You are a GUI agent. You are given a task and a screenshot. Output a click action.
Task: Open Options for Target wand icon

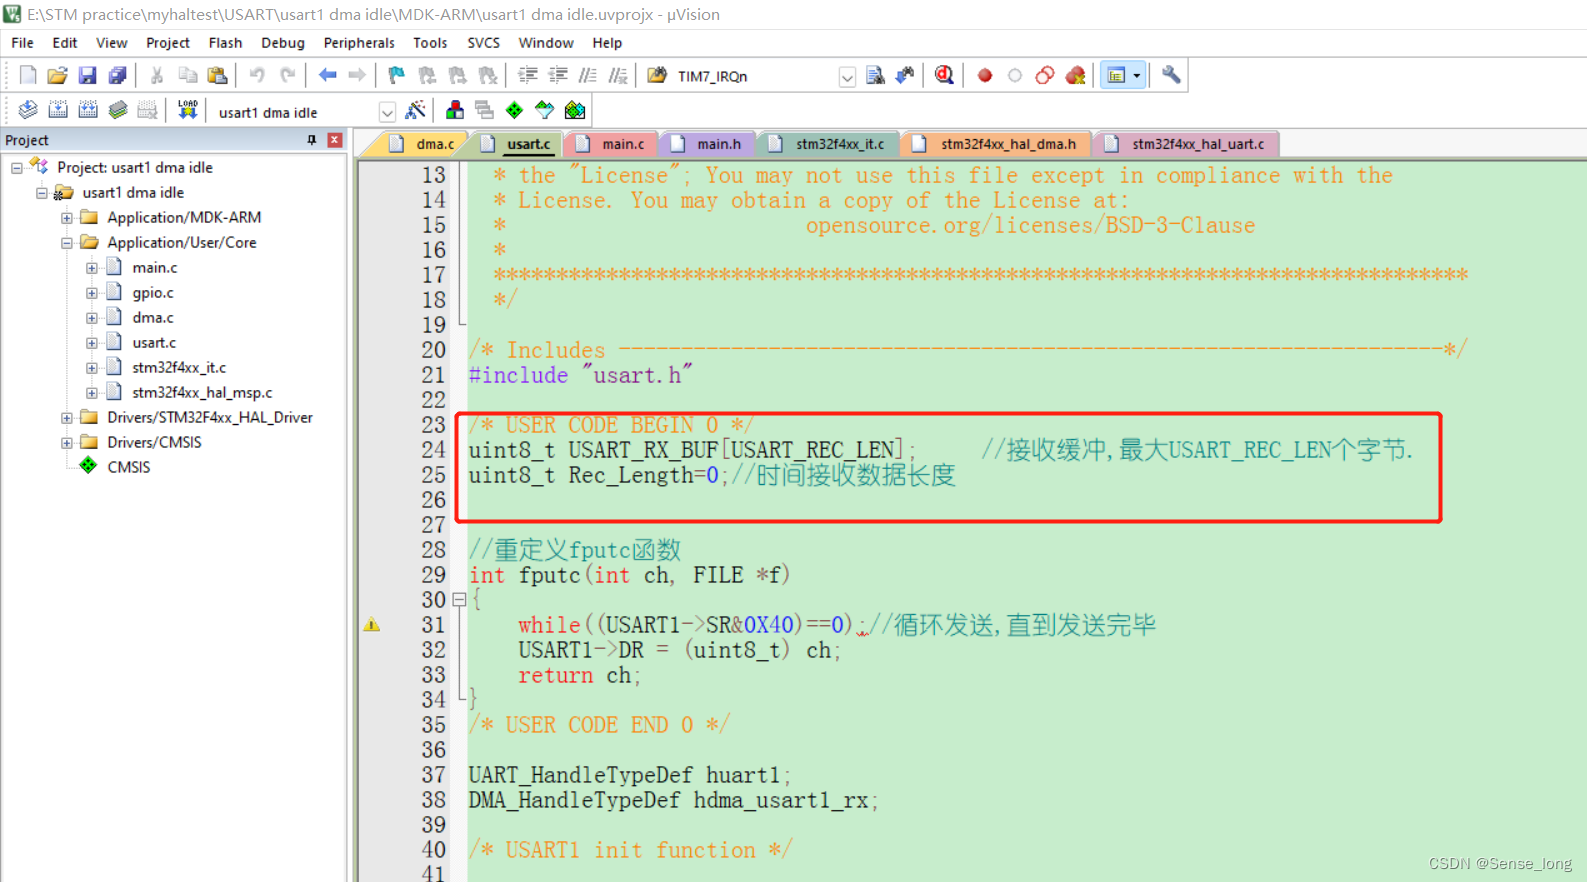pyautogui.click(x=416, y=110)
